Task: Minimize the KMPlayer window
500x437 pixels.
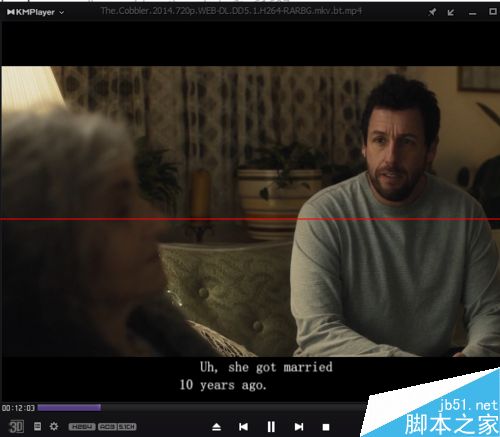Action: pos(472,13)
